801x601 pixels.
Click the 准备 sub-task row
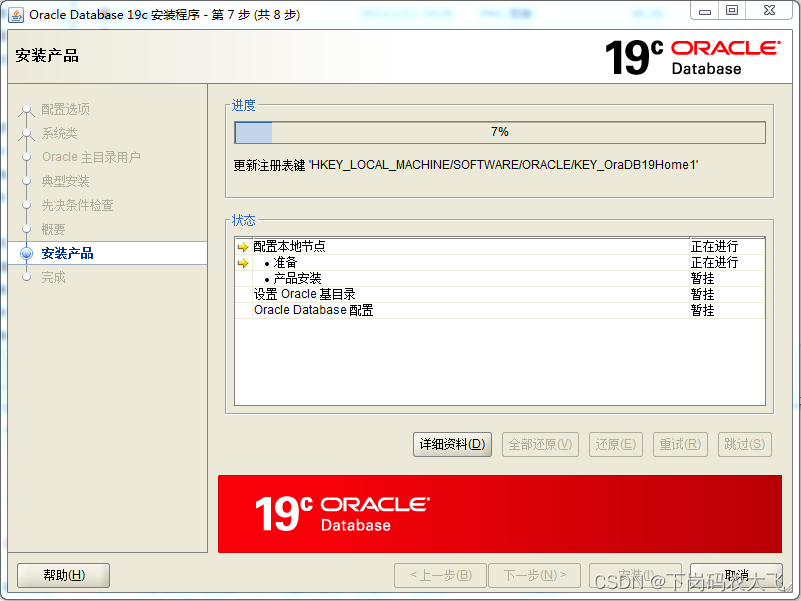click(x=500, y=263)
